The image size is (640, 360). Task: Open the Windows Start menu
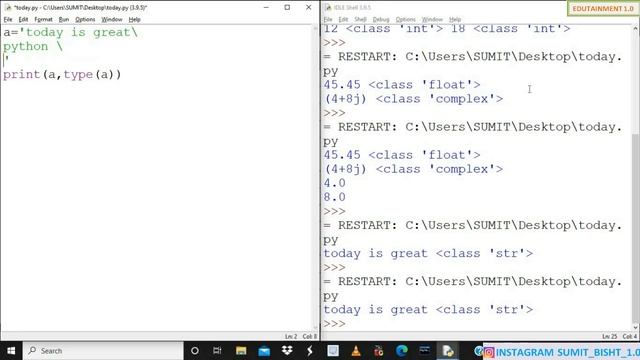coord(11,351)
